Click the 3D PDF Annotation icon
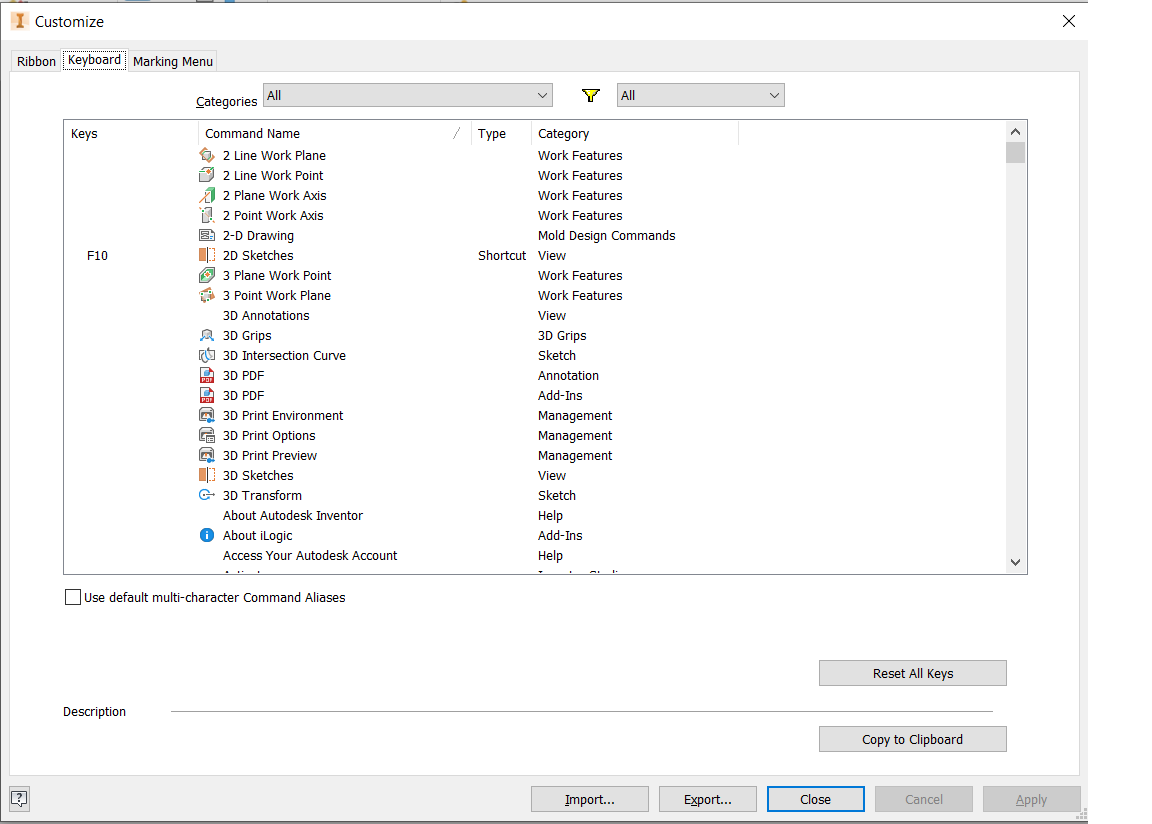This screenshot has width=1152, height=824. click(207, 375)
